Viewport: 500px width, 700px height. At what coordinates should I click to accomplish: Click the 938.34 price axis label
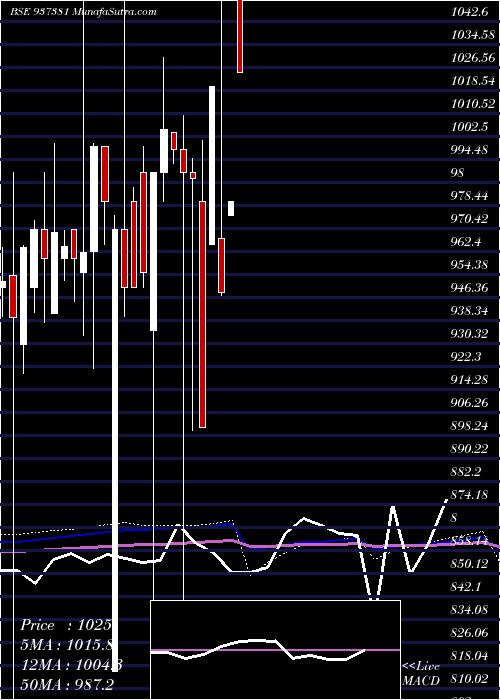pyautogui.click(x=469, y=310)
